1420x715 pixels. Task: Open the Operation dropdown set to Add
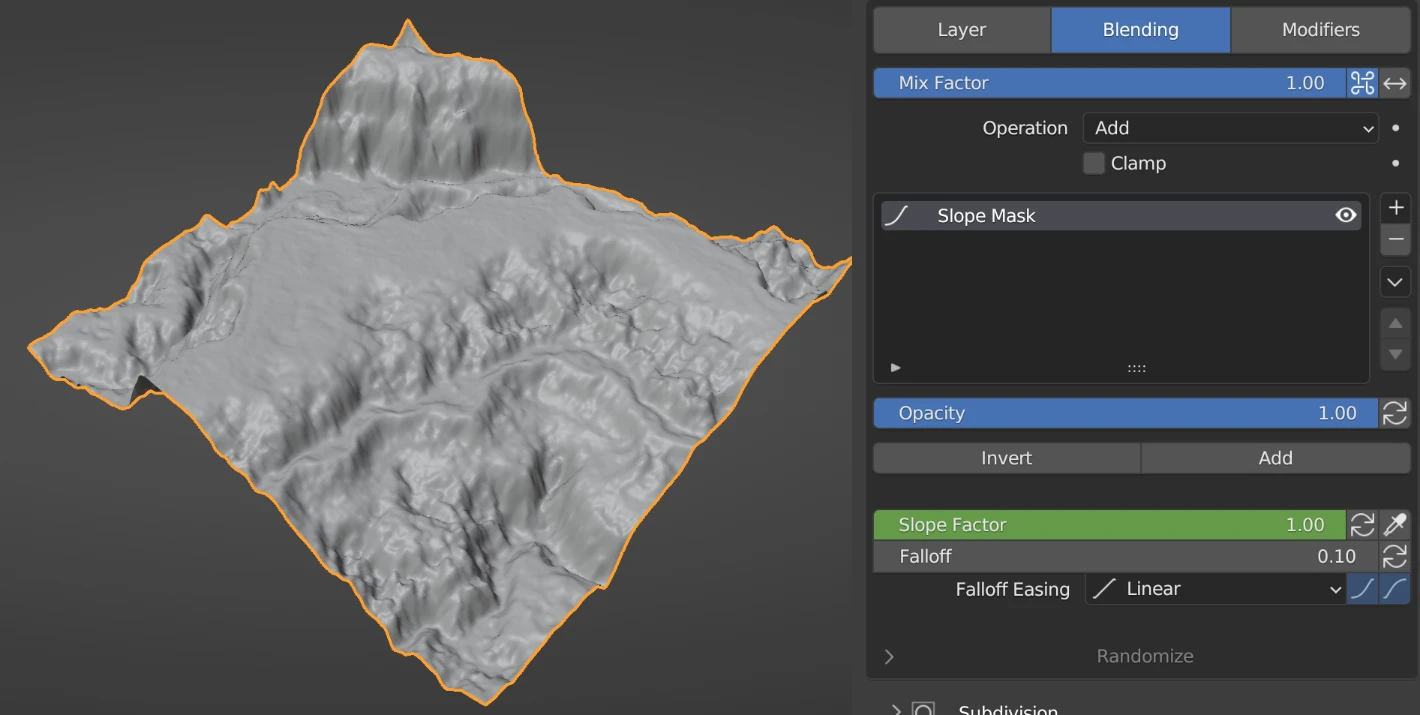(1230, 128)
